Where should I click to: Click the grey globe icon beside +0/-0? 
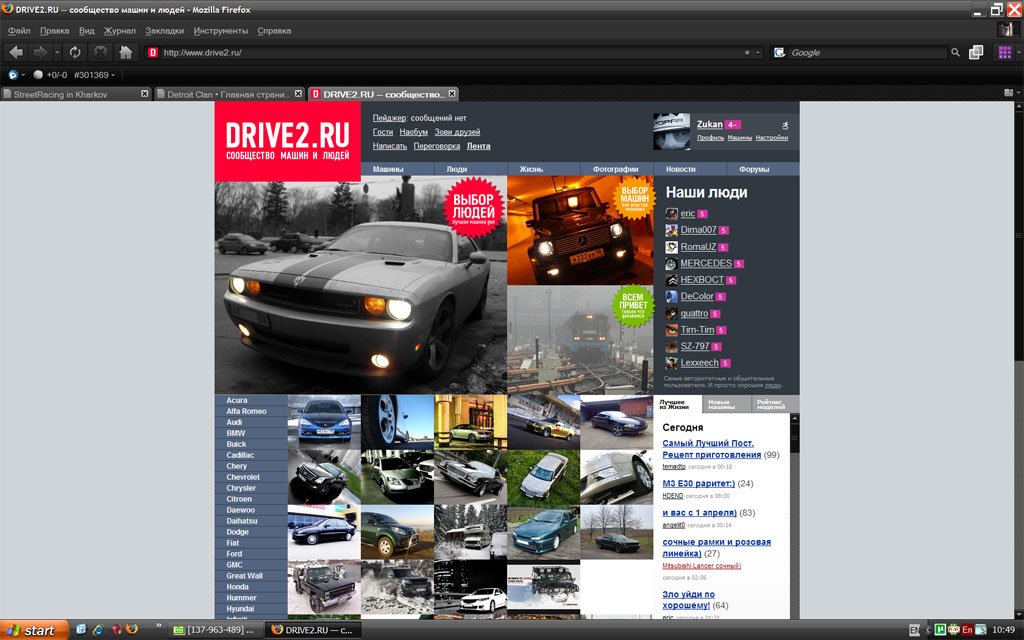pyautogui.click(x=39, y=74)
